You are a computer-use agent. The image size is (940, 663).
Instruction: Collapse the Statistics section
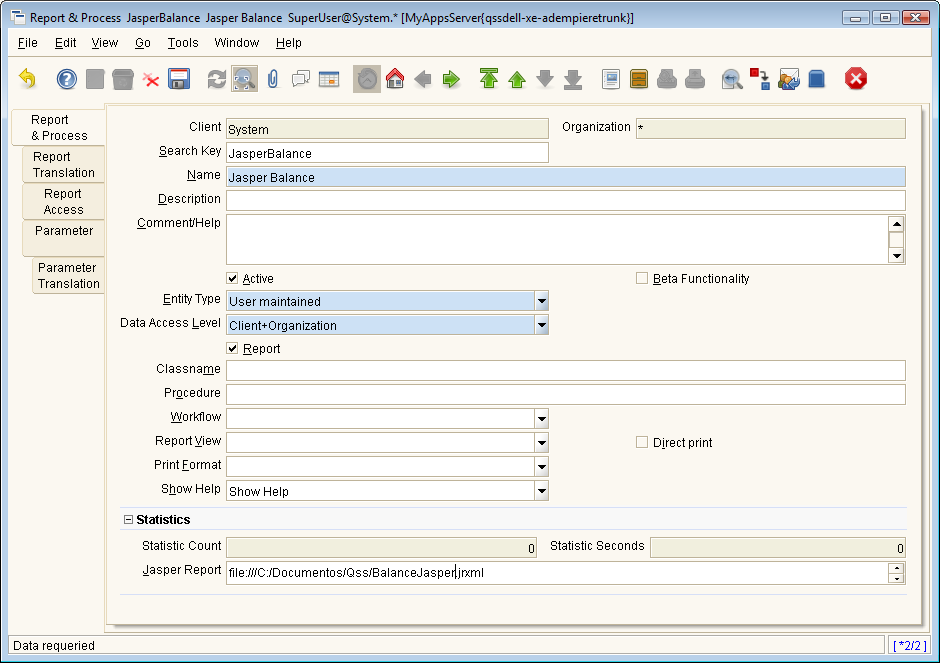(128, 520)
